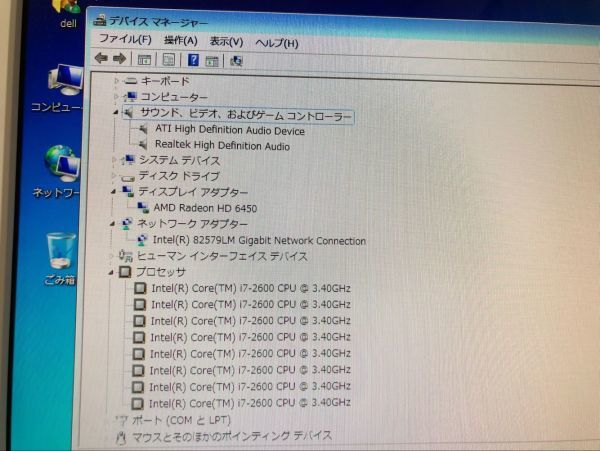600x451 pixels.
Task: Click the Device Manager title bar icon
Action: coord(100,20)
